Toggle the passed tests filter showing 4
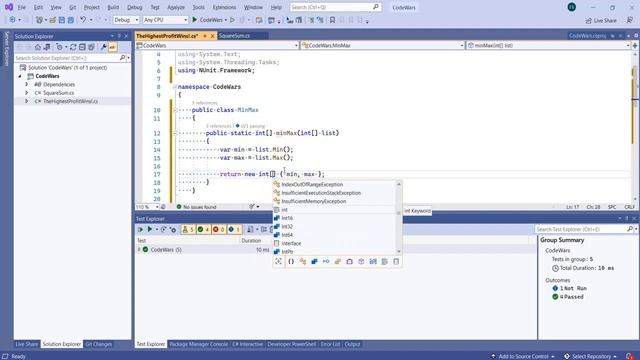 pyautogui.click(x=203, y=229)
